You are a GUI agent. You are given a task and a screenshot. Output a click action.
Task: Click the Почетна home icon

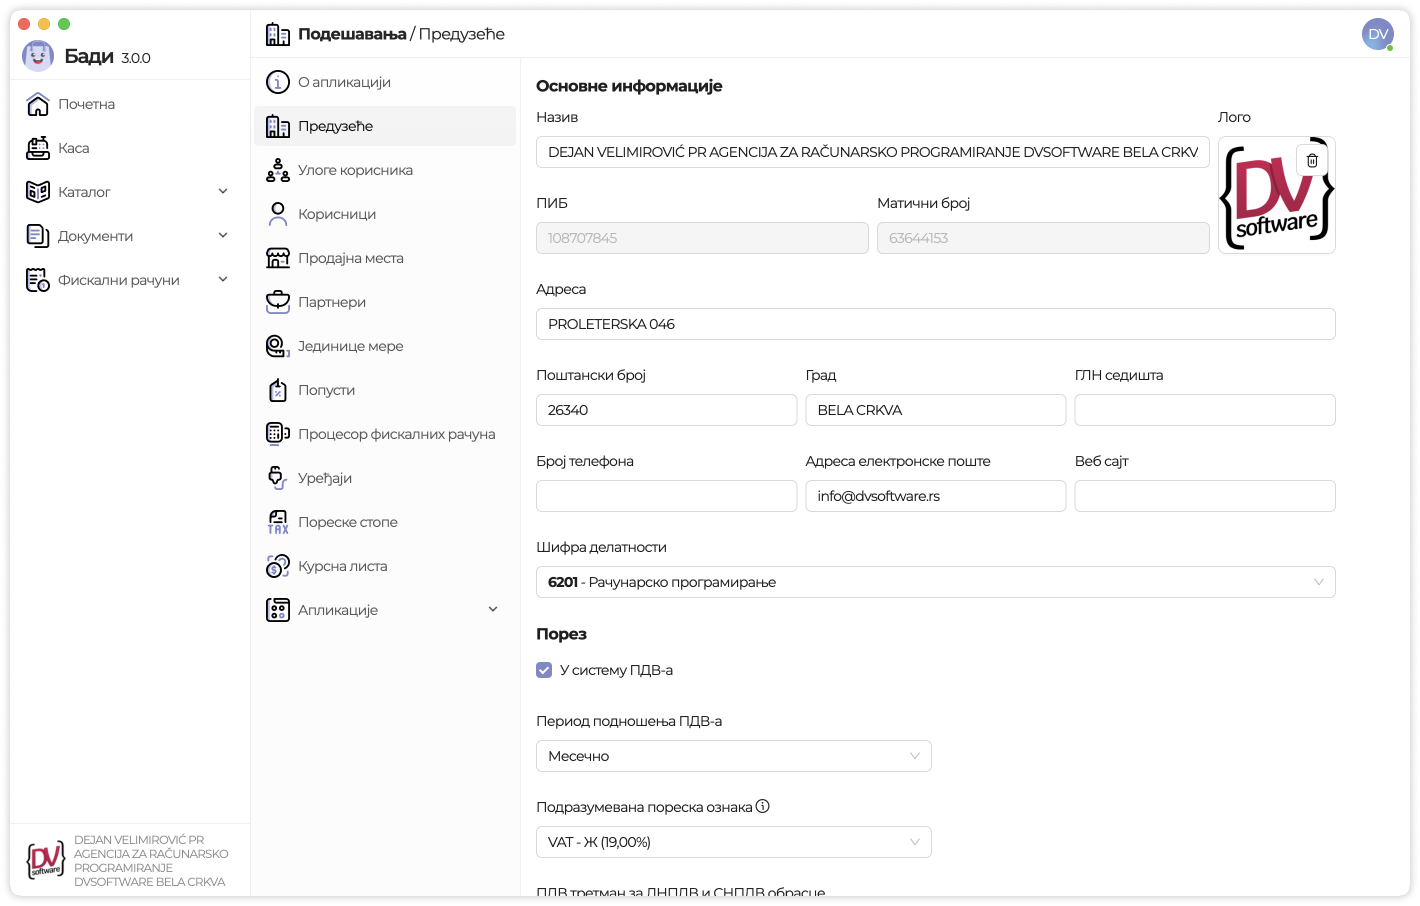tap(38, 104)
